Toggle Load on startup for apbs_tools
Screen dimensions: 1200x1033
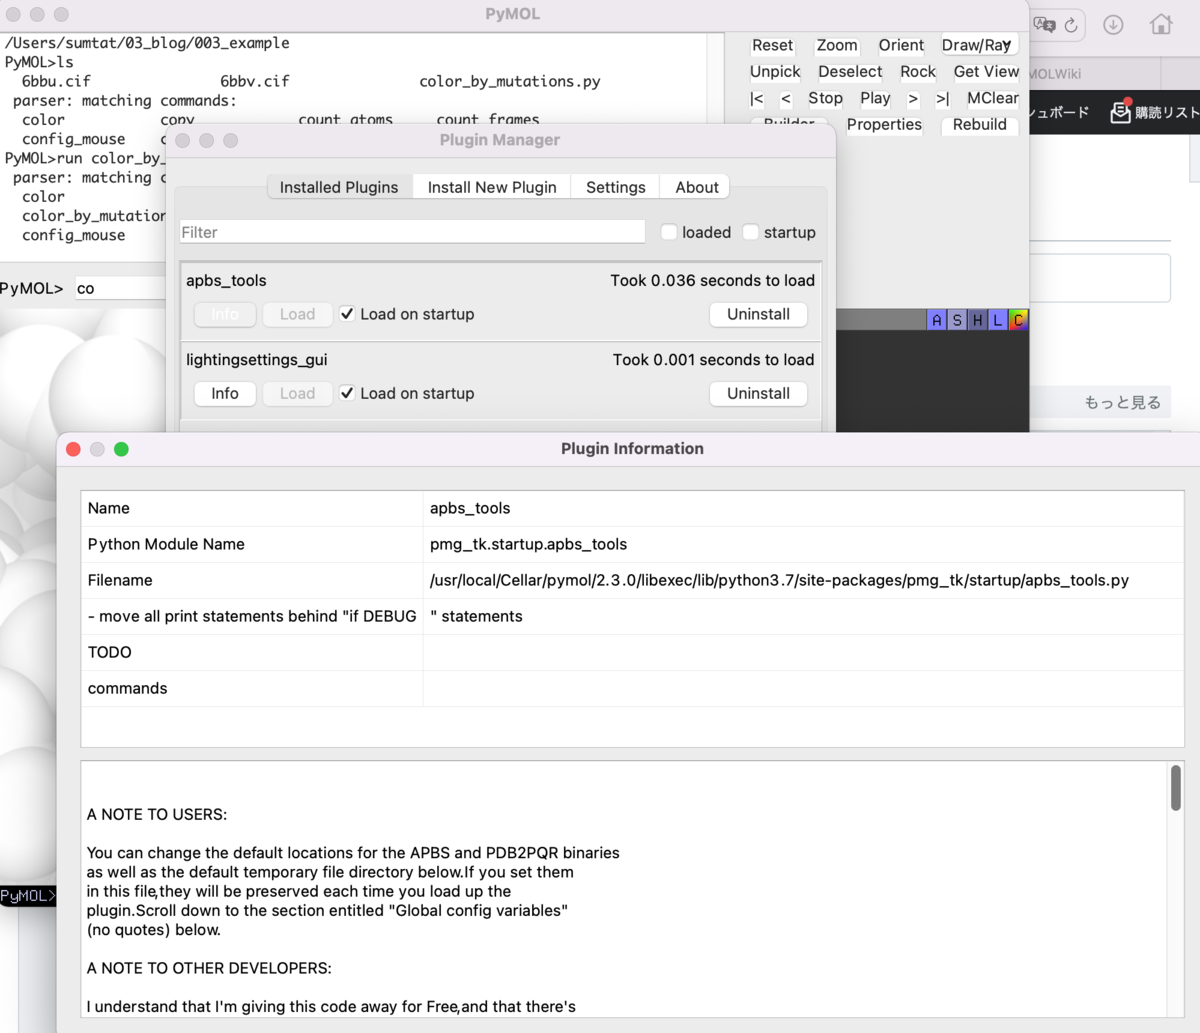(347, 314)
